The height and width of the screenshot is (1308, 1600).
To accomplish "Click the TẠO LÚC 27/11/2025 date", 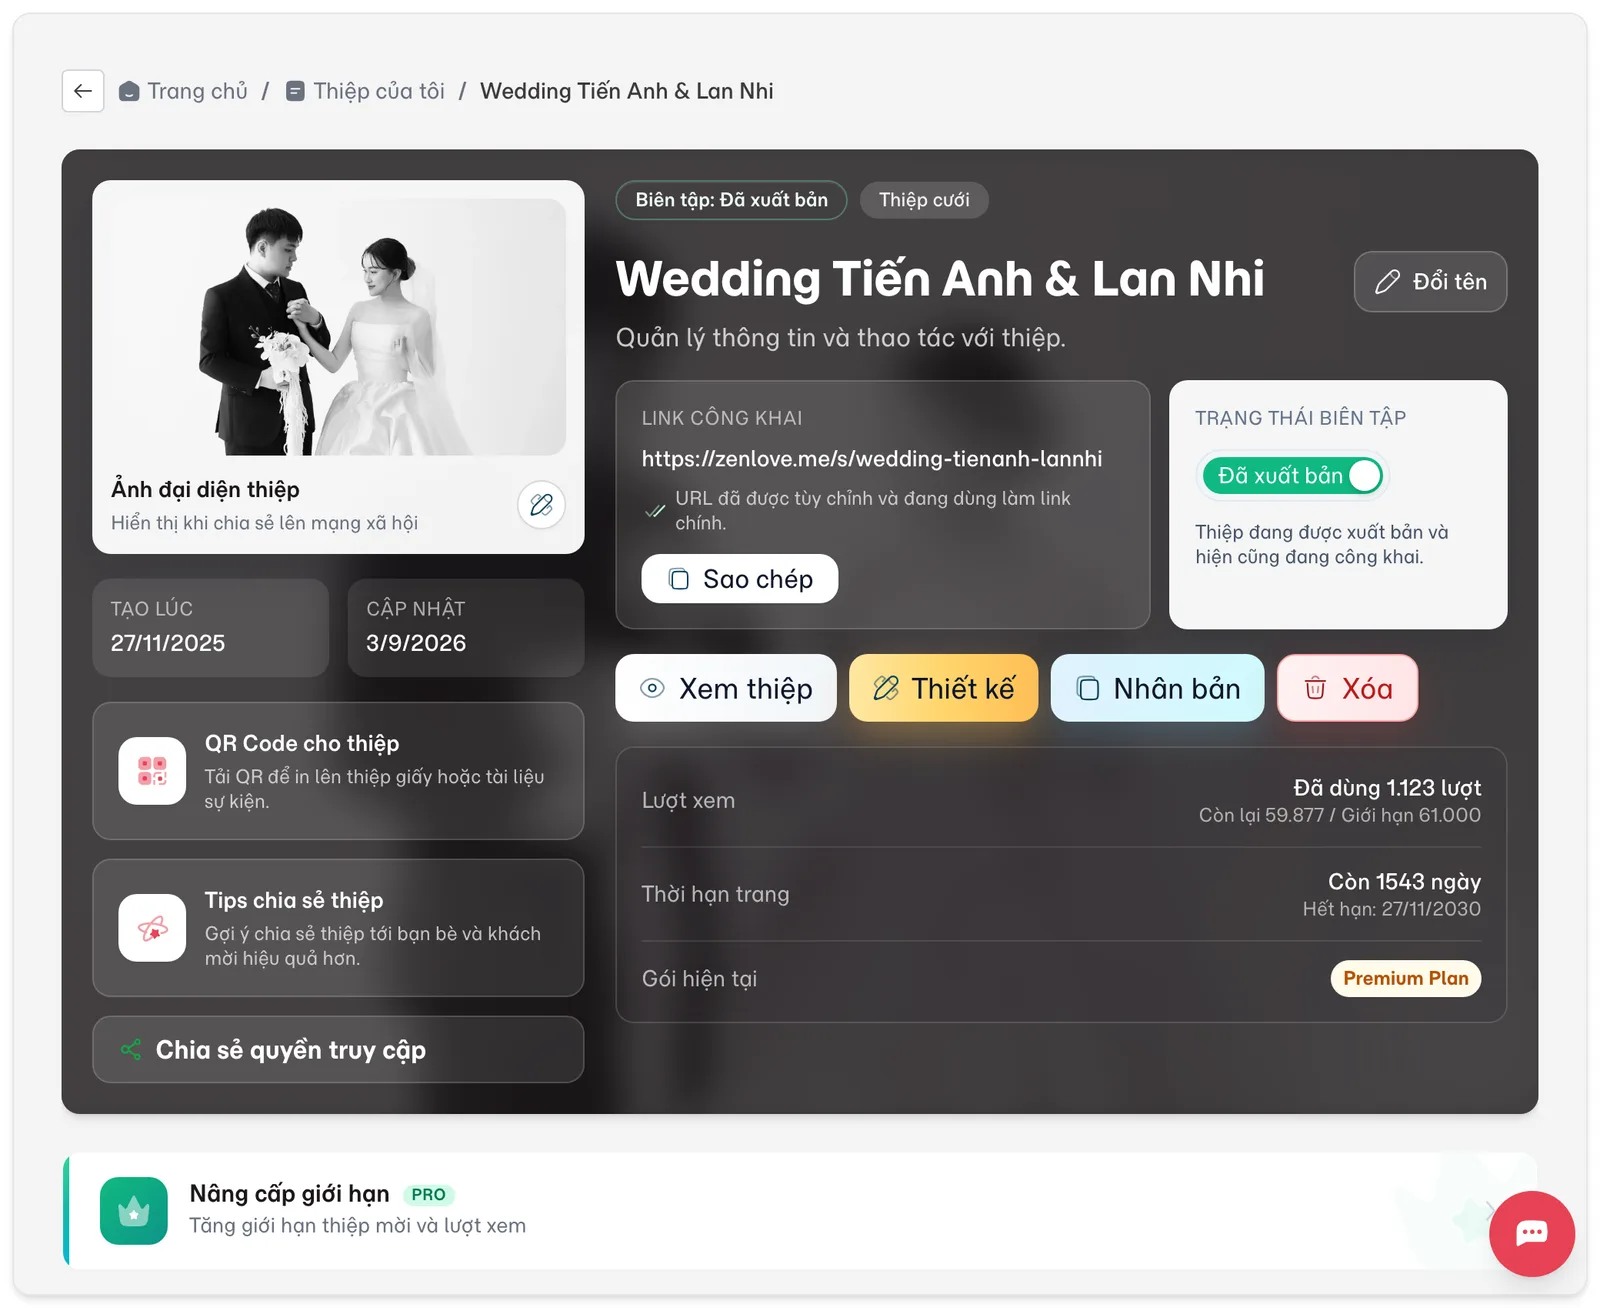I will coord(168,643).
